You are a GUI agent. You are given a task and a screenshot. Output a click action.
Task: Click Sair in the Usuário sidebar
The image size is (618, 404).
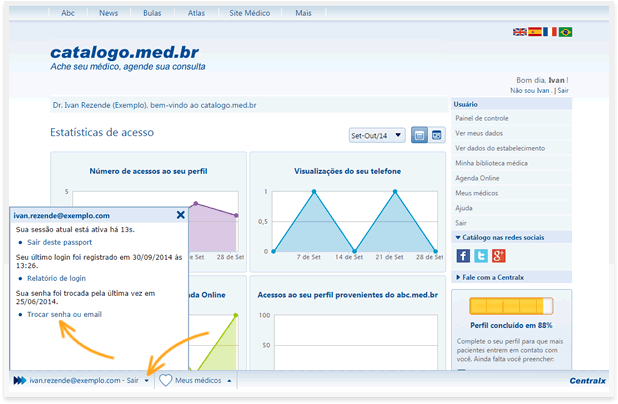pyautogui.click(x=511, y=223)
